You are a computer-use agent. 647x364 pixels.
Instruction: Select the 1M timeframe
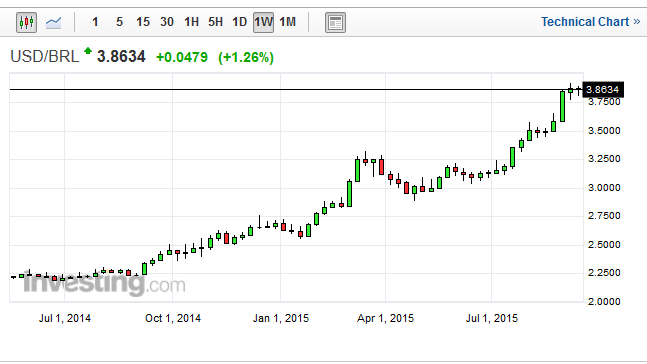pos(288,22)
